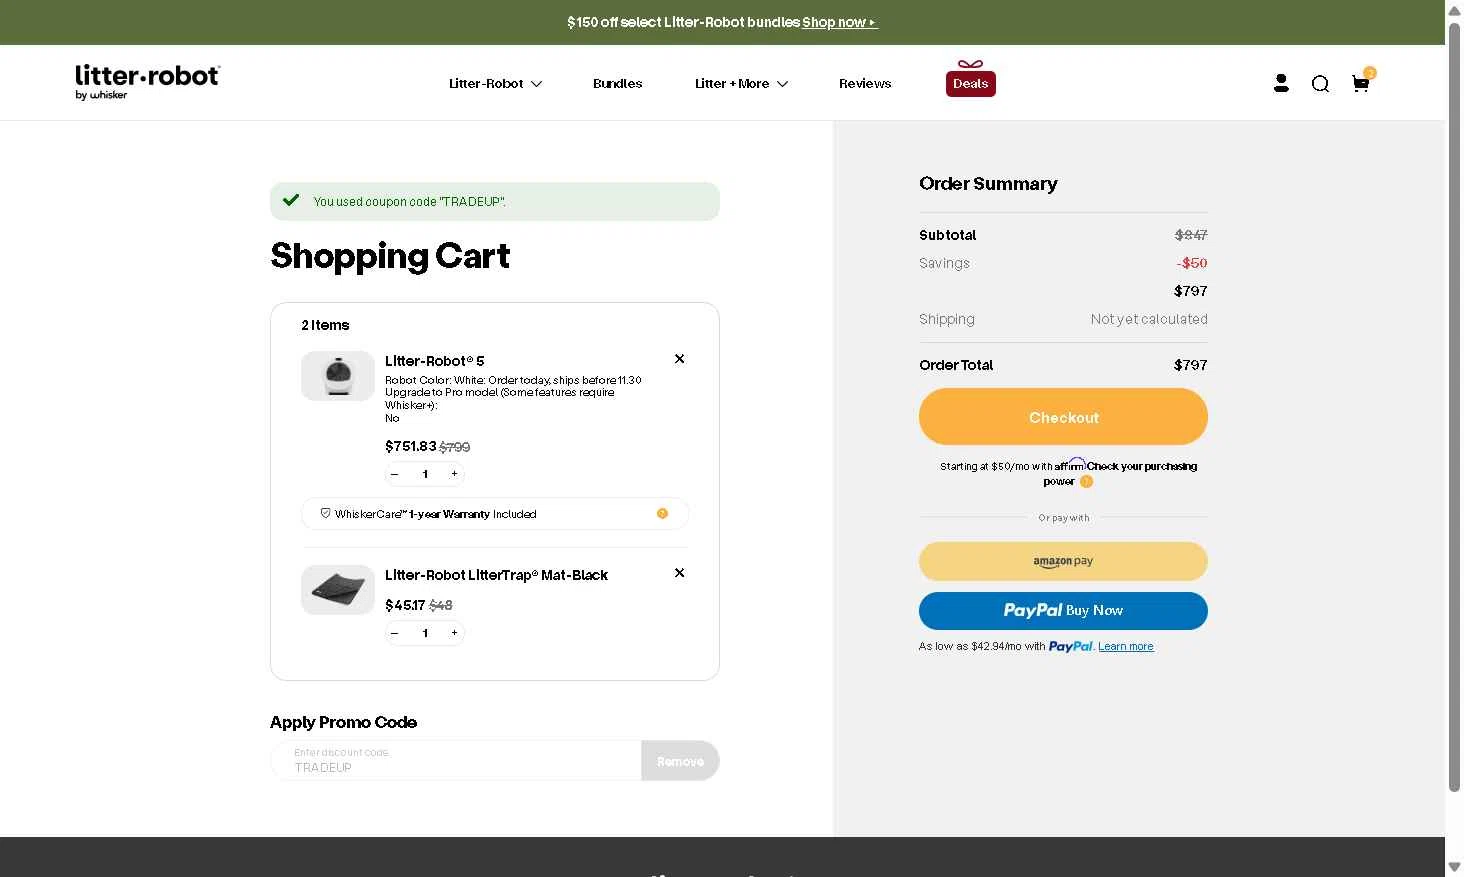The width and height of the screenshot is (1464, 877).
Task: Open the shopping cart icon in header
Action: click(1360, 83)
